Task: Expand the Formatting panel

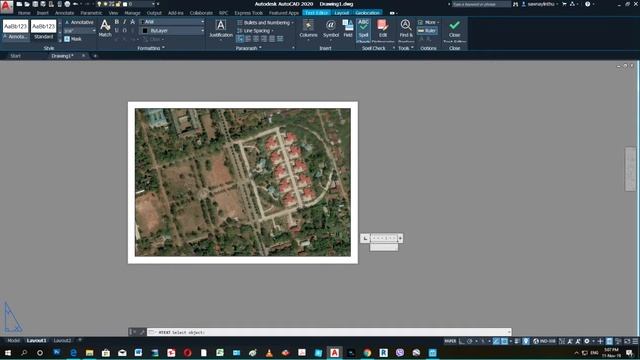Action: pyautogui.click(x=151, y=48)
